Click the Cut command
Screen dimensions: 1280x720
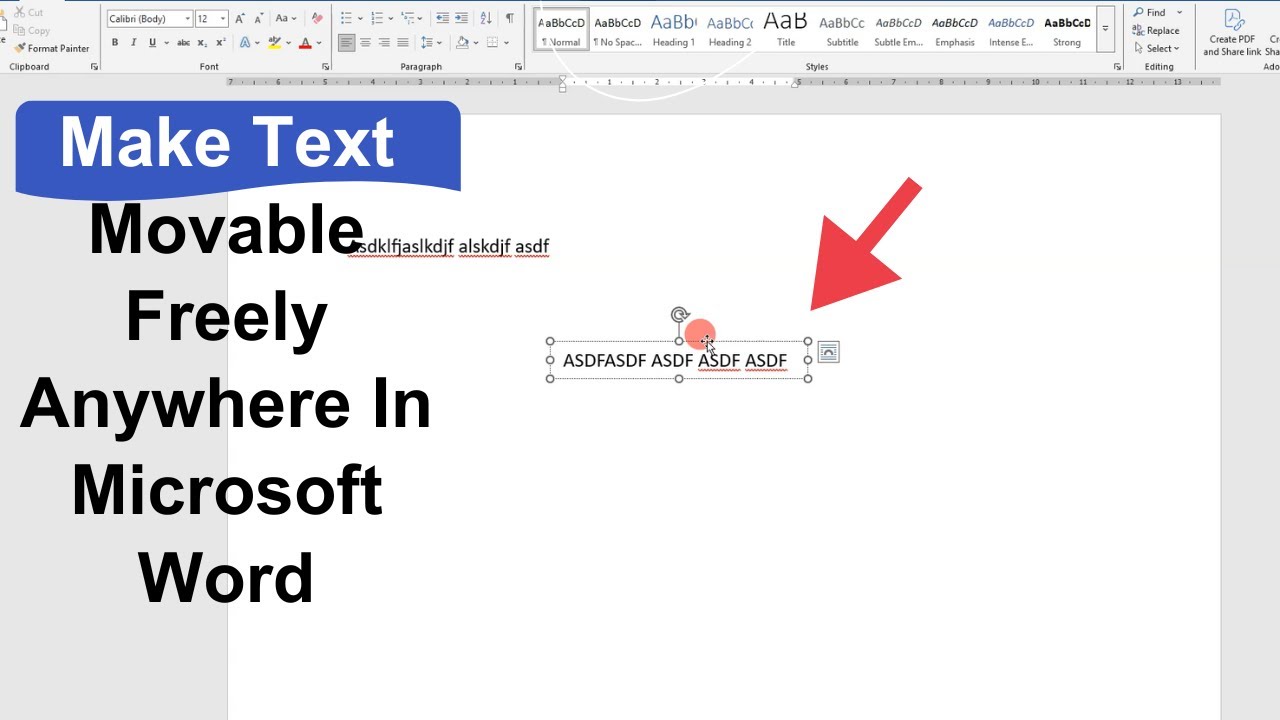[29, 12]
